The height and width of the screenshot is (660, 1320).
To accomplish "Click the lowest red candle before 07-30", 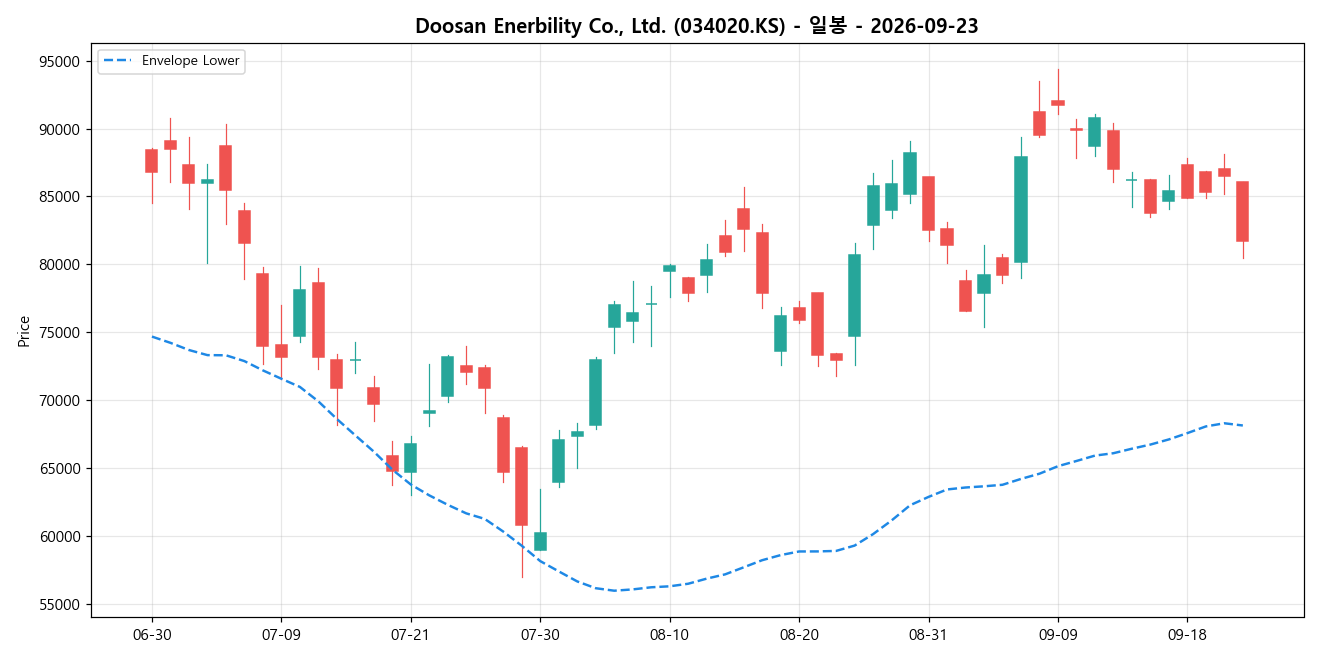I will tap(521, 486).
